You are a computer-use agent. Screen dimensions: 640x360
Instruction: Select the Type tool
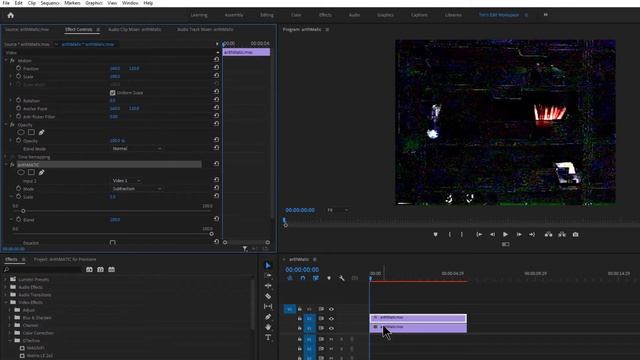point(268,337)
